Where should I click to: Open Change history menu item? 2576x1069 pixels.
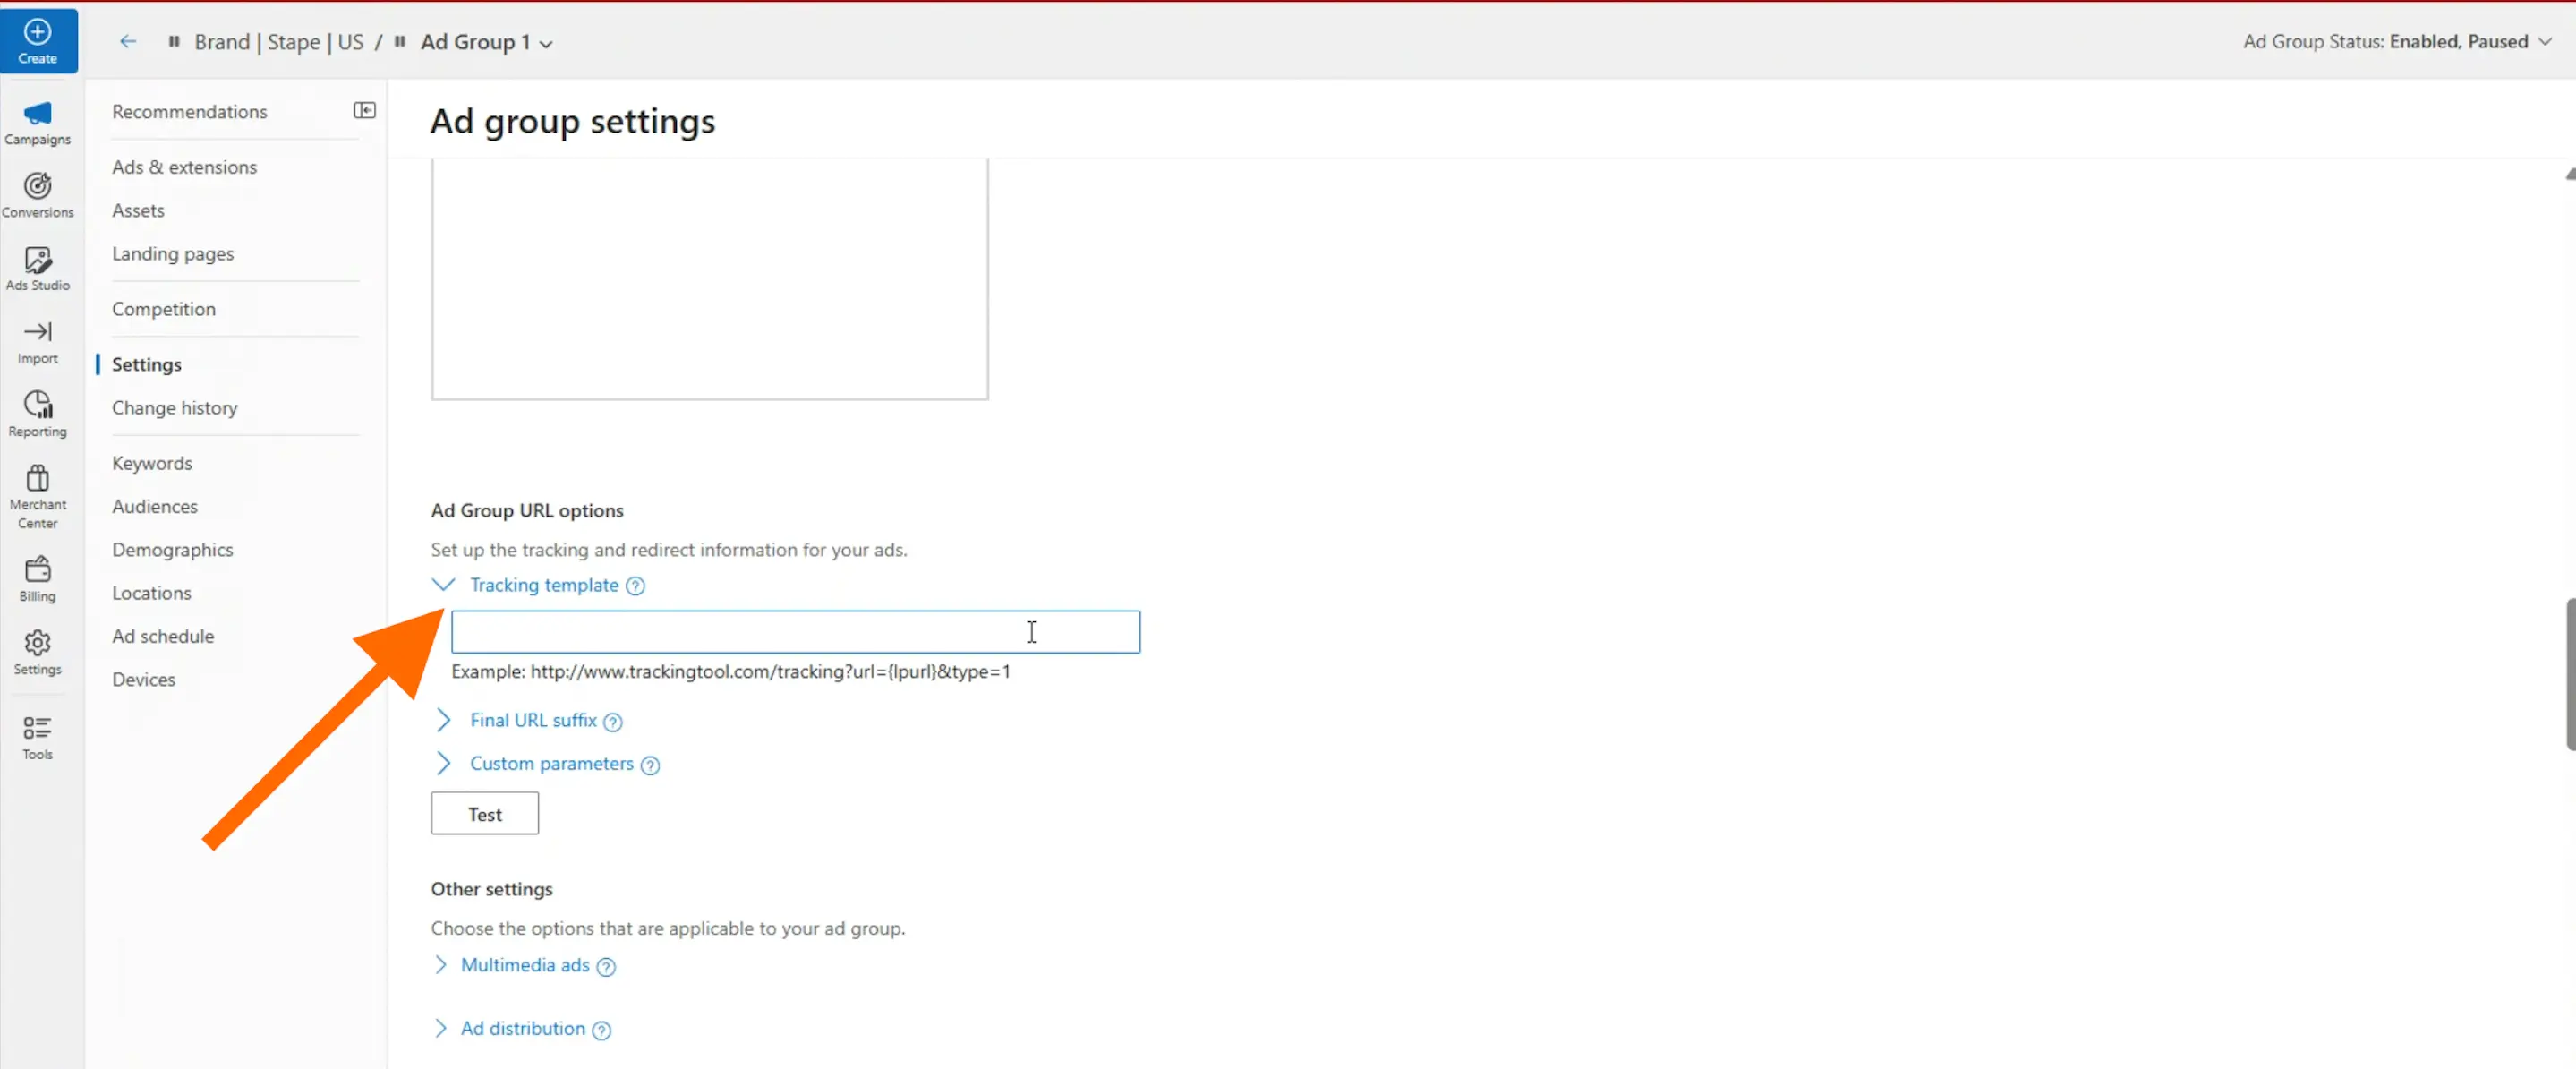point(175,408)
